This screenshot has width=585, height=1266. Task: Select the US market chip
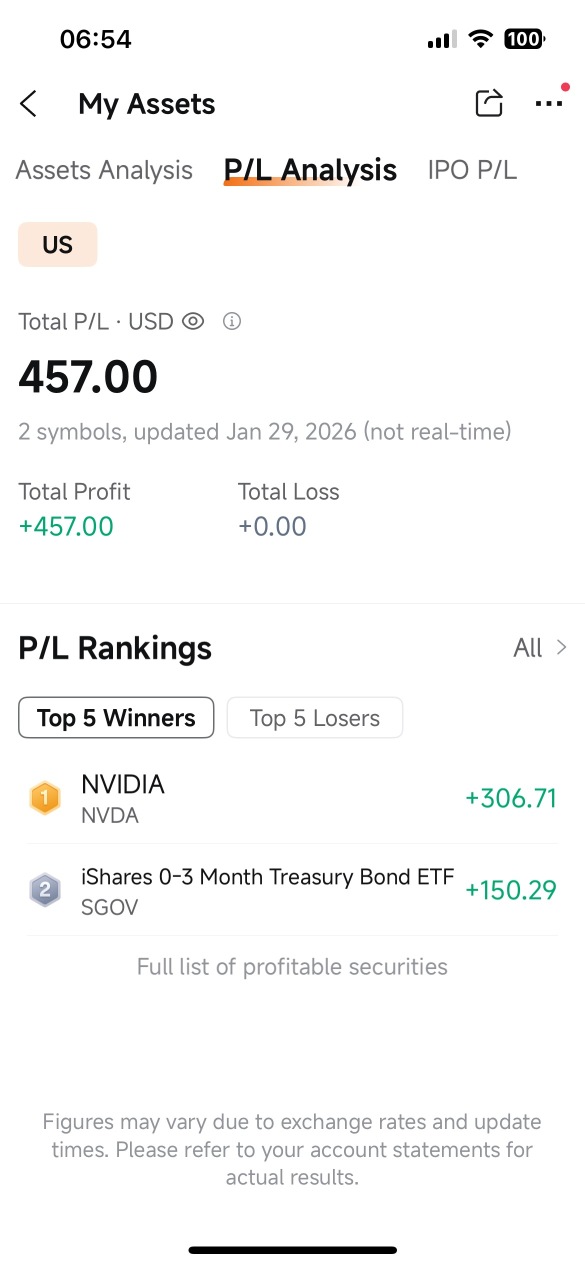58,245
